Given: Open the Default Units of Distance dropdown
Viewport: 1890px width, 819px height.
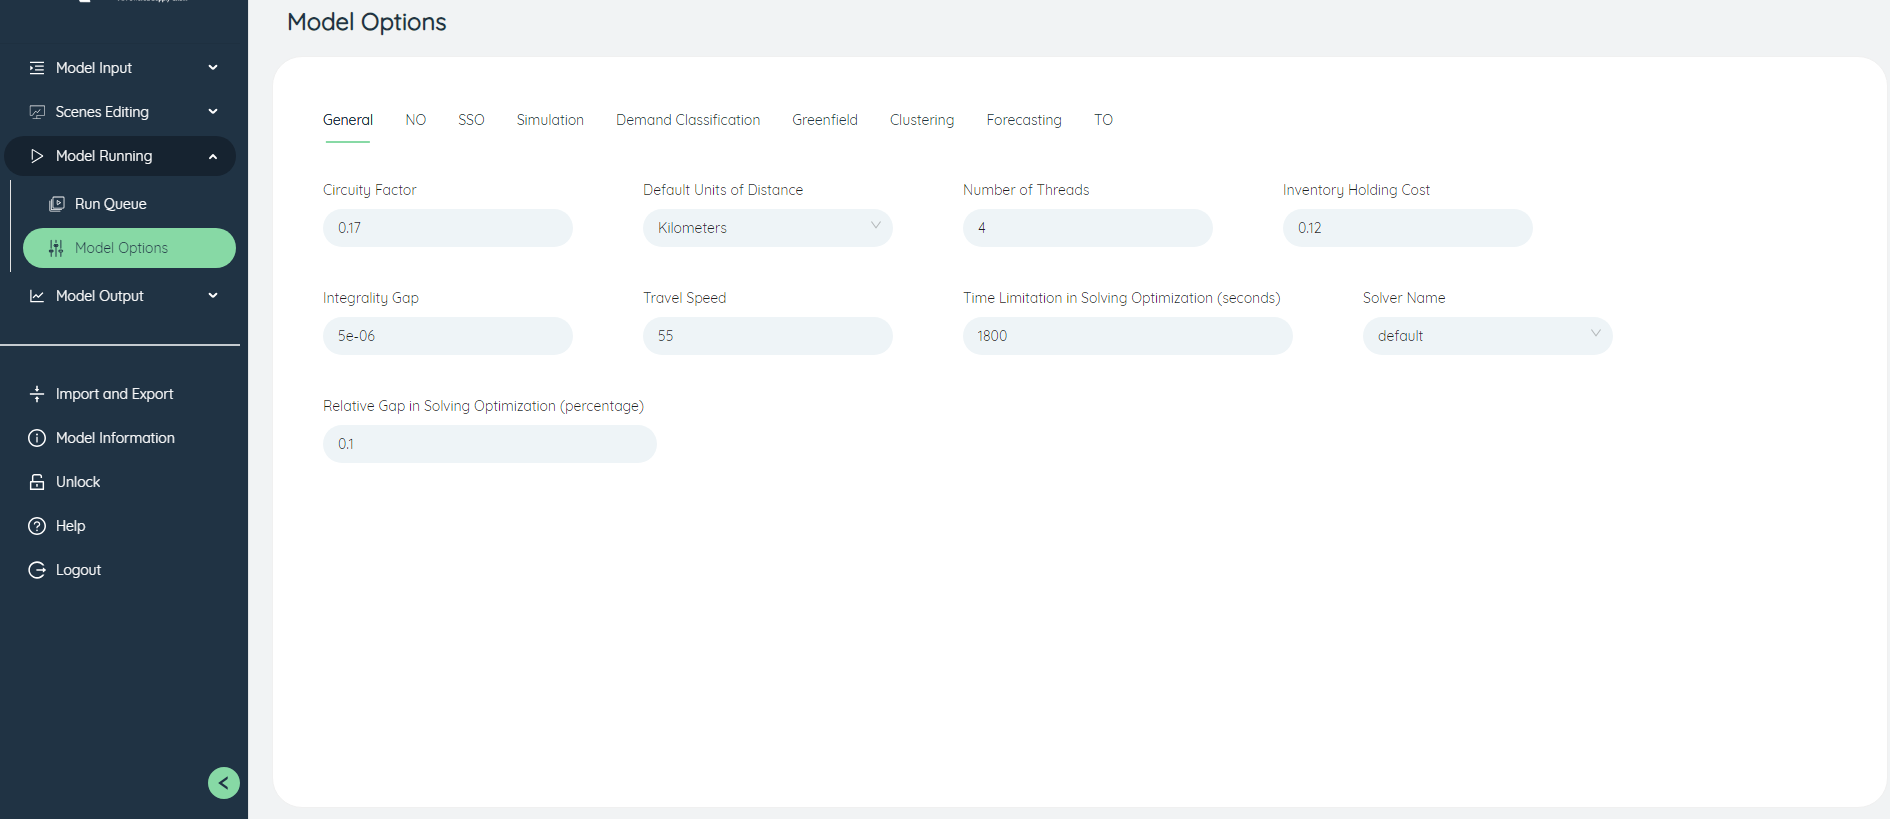Looking at the screenshot, I should pyautogui.click(x=767, y=228).
